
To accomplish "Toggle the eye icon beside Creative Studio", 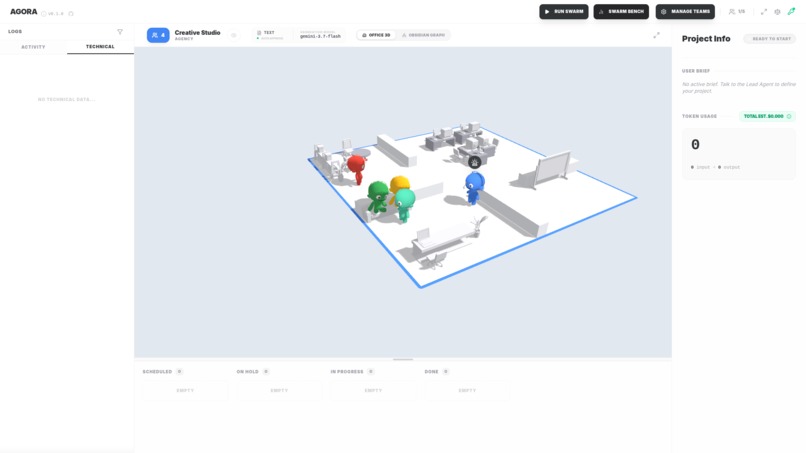I will (x=233, y=35).
